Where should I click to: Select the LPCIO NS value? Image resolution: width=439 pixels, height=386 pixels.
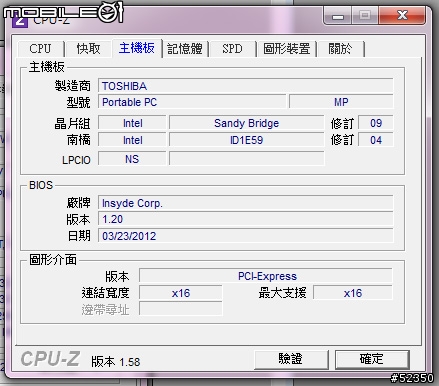click(x=132, y=159)
